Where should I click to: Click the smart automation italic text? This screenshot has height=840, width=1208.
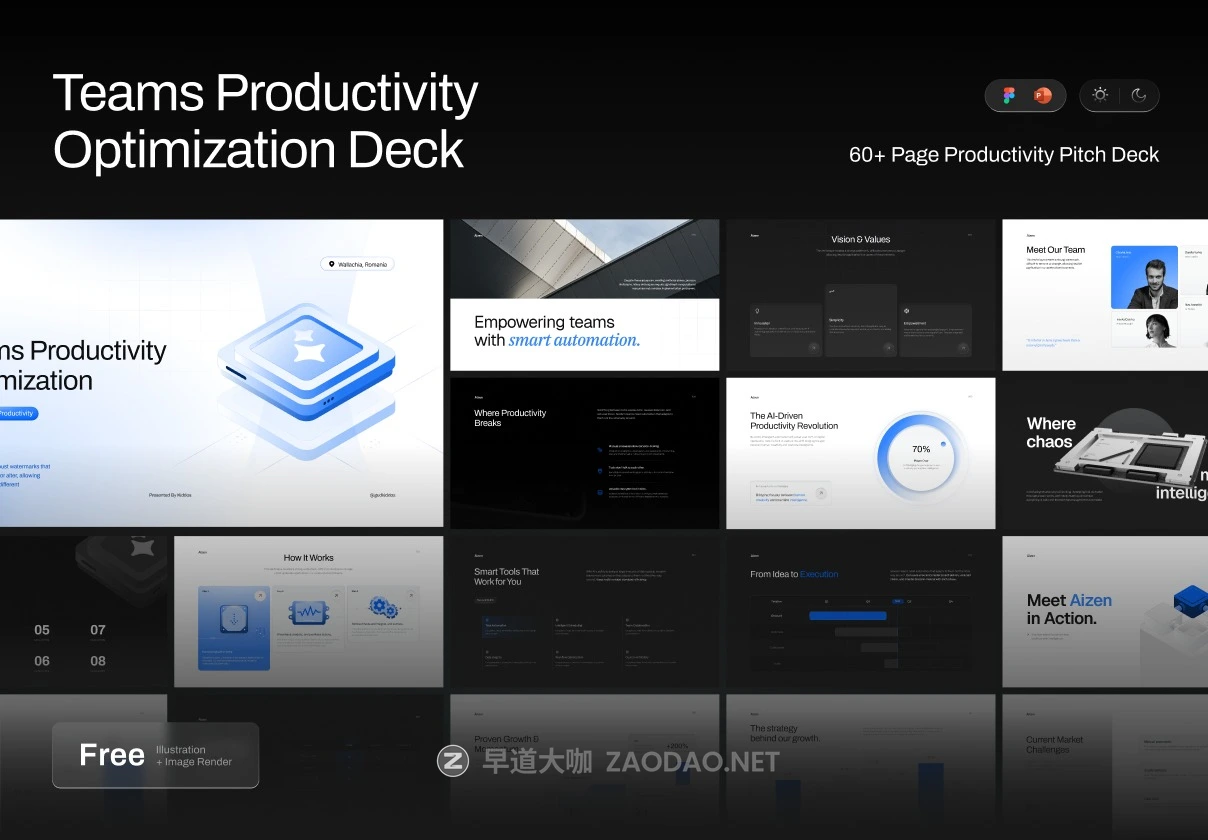click(574, 340)
